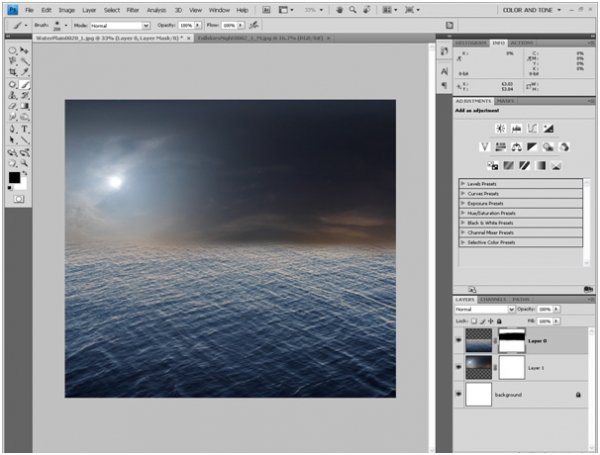Click the background color swatch

pyautogui.click(x=23, y=185)
